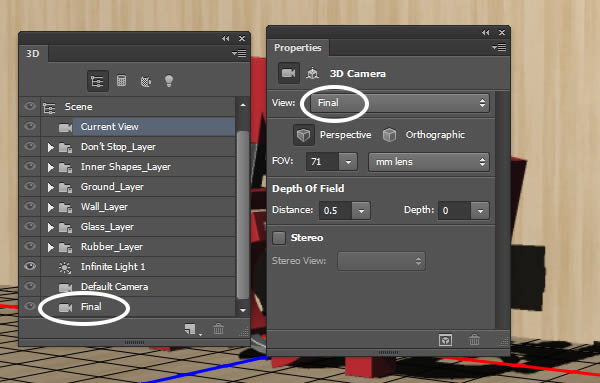This screenshot has height=383, width=600.
Task: Close the 3D panel
Action: pyautogui.click(x=242, y=38)
